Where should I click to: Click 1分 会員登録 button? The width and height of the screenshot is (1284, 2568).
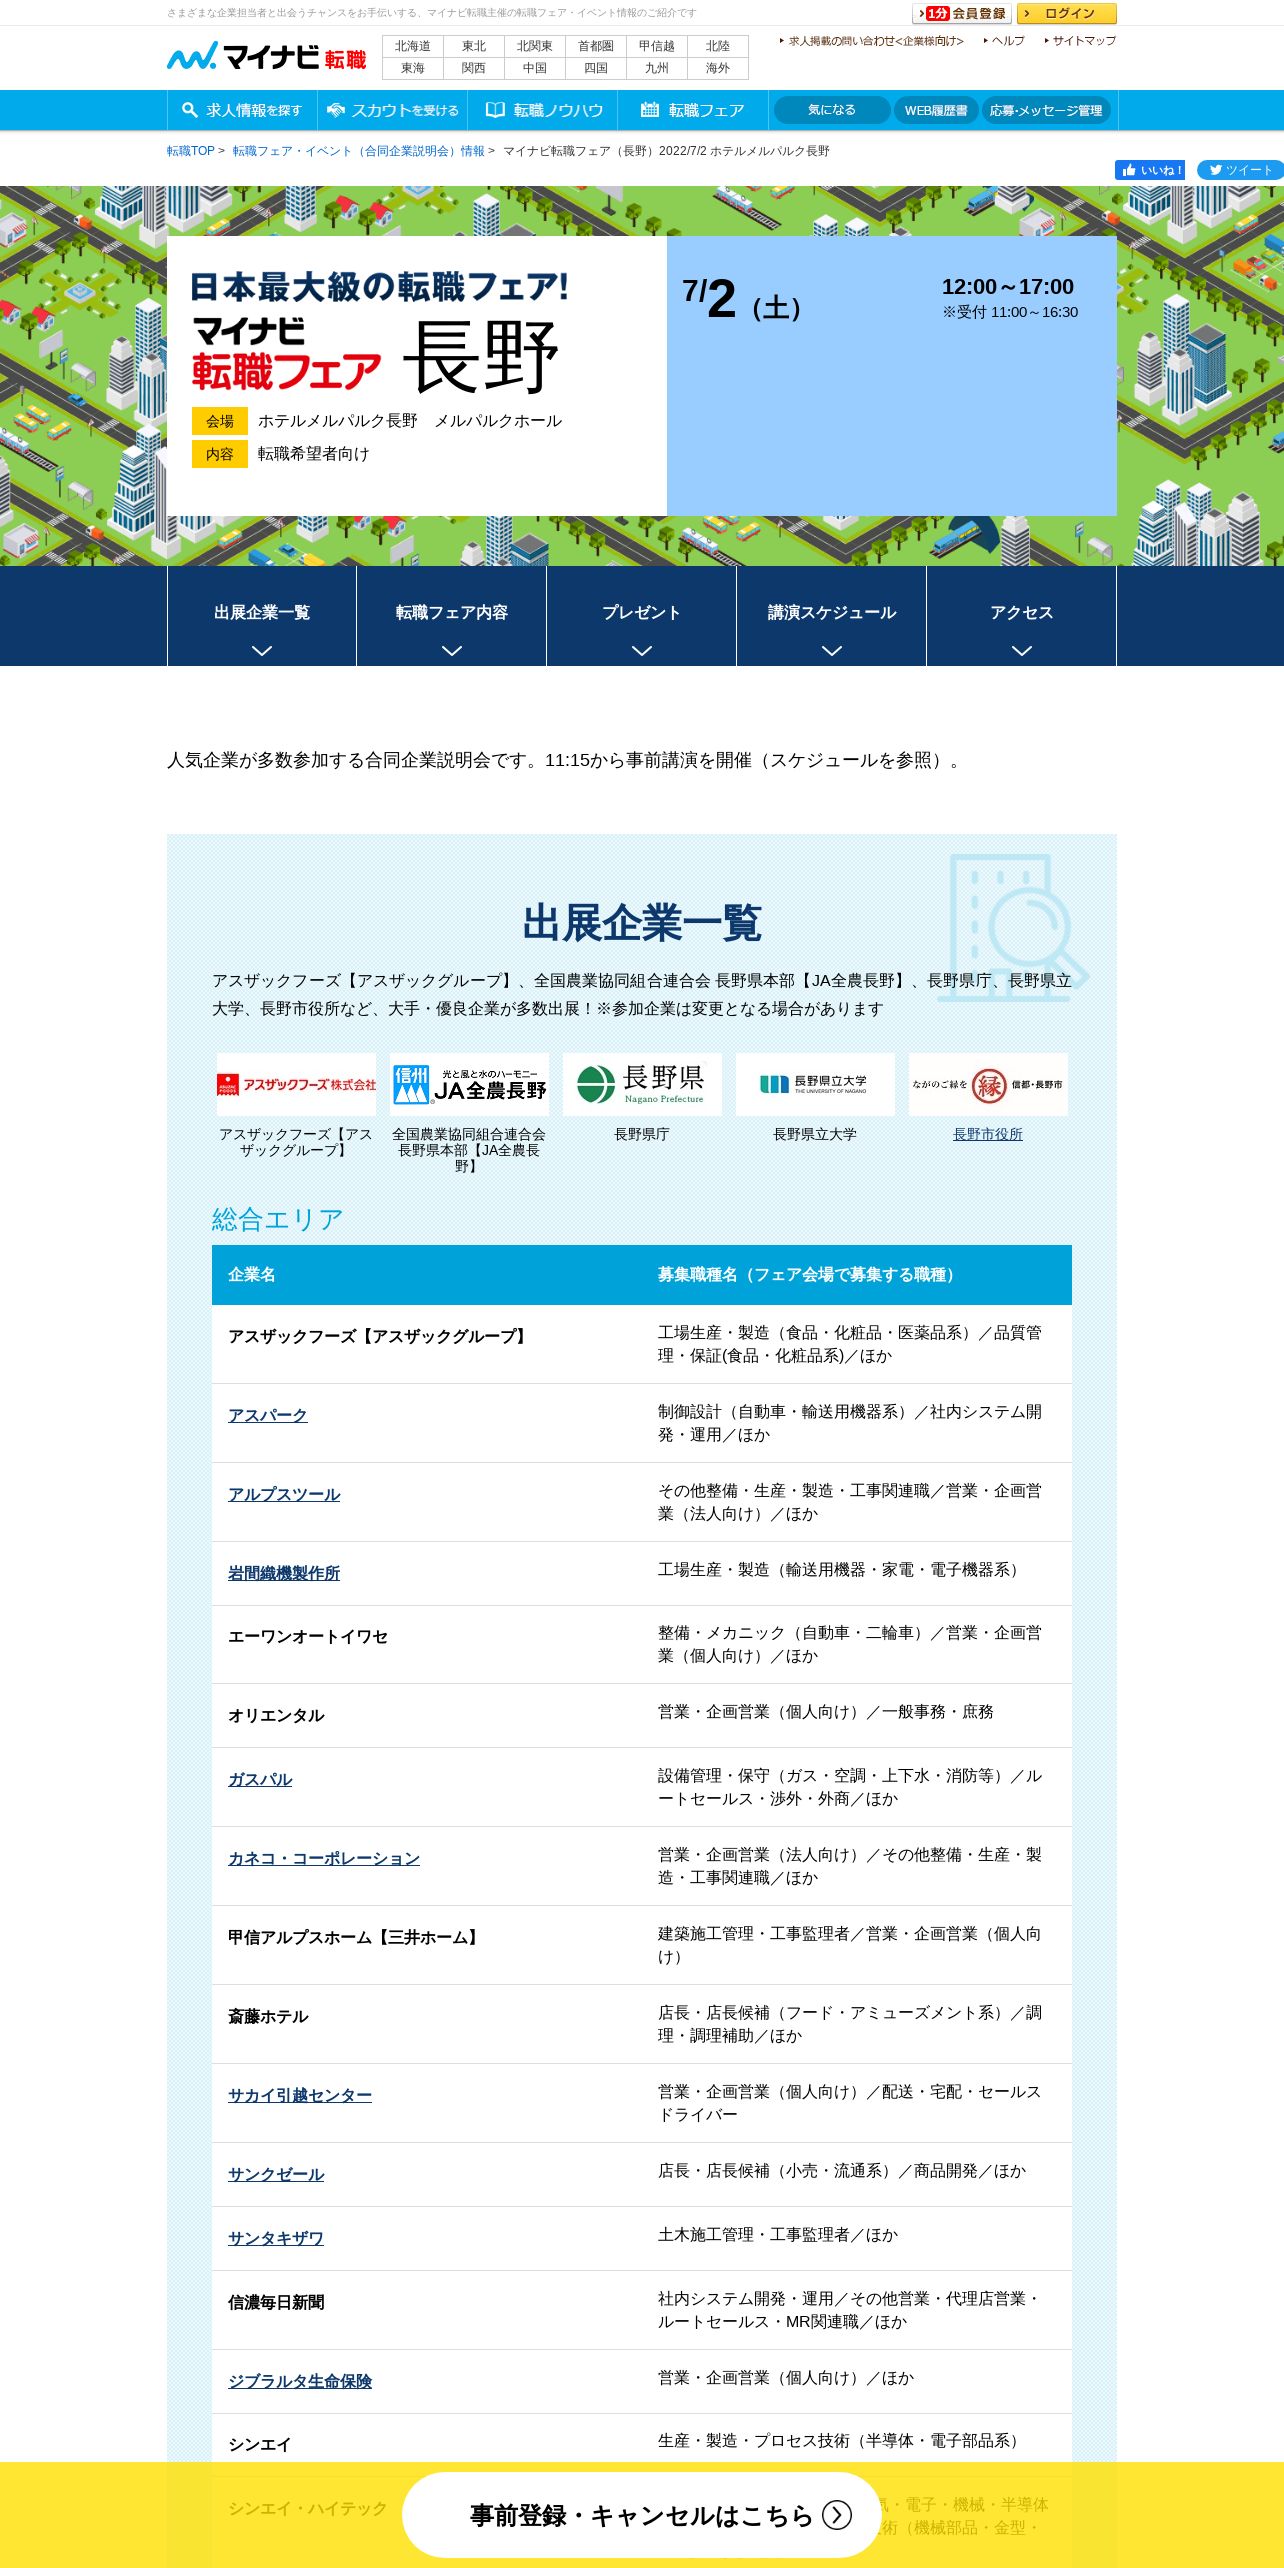click(961, 13)
